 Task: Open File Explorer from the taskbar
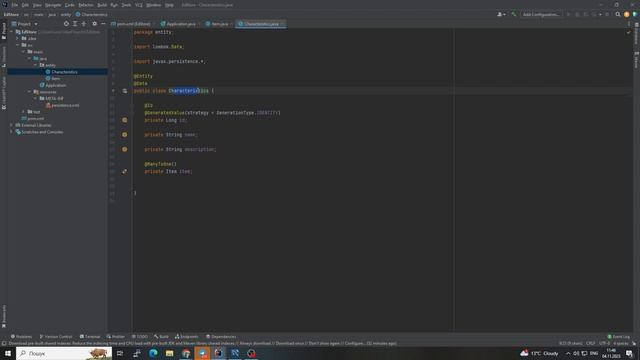pyautogui.click(x=169, y=353)
